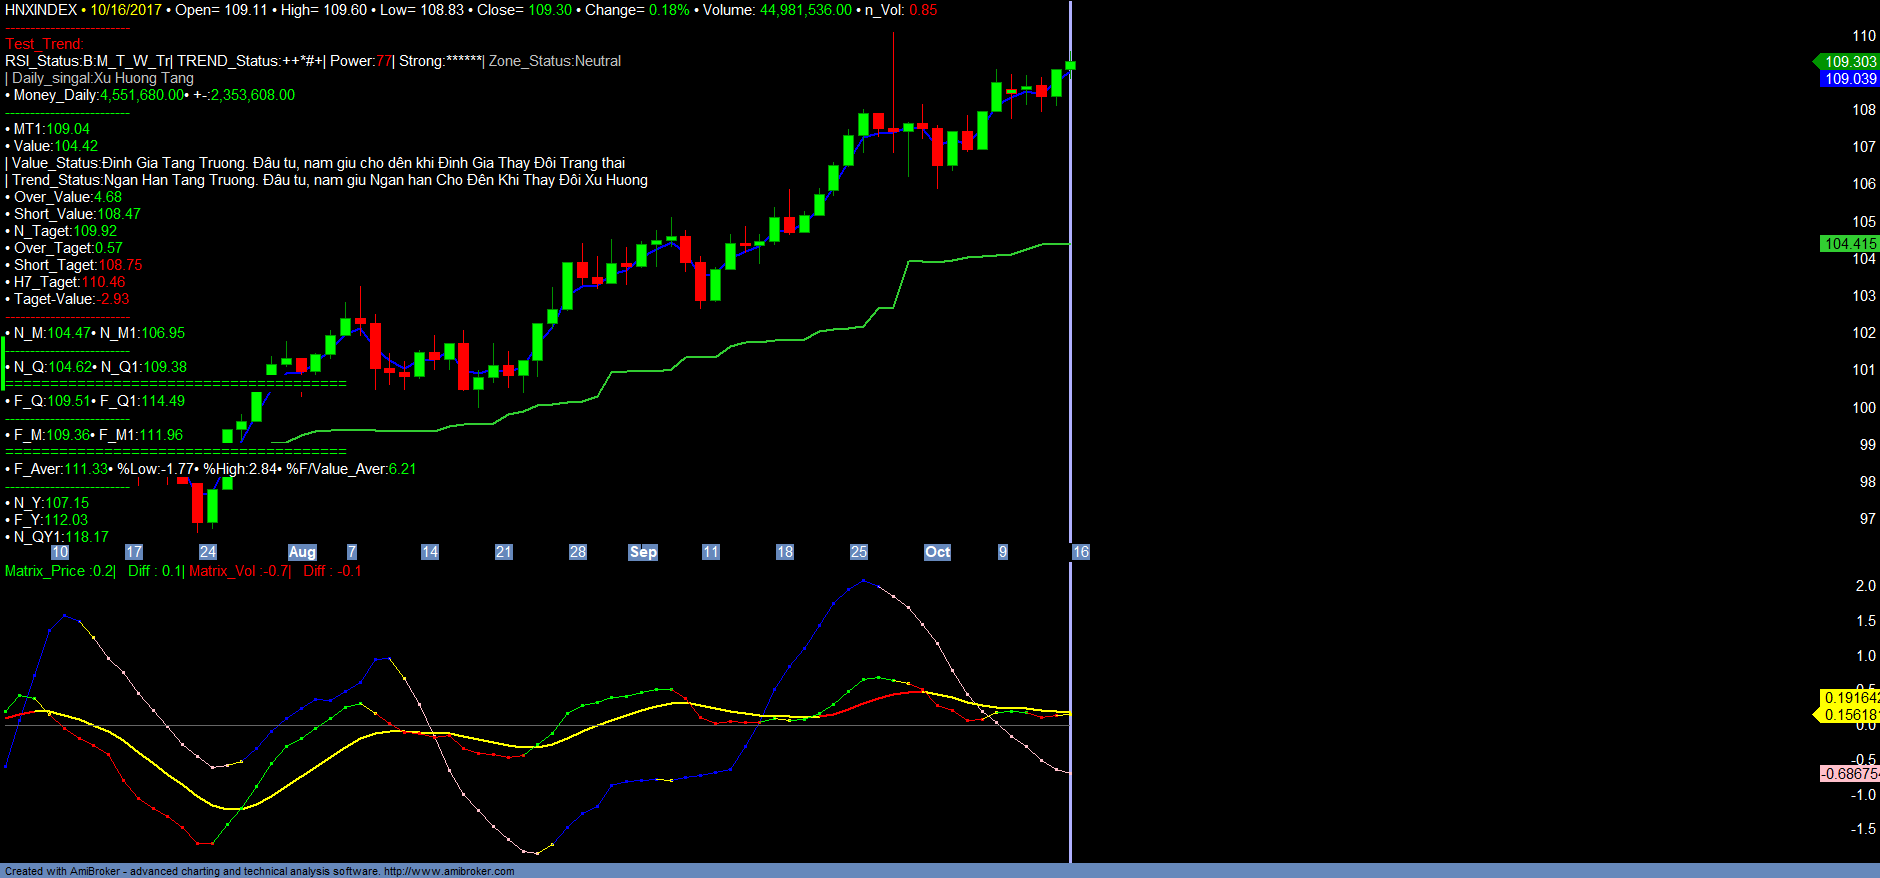1880x878 pixels.
Task: Click the HNXINDEX symbol title
Action: pos(41,10)
